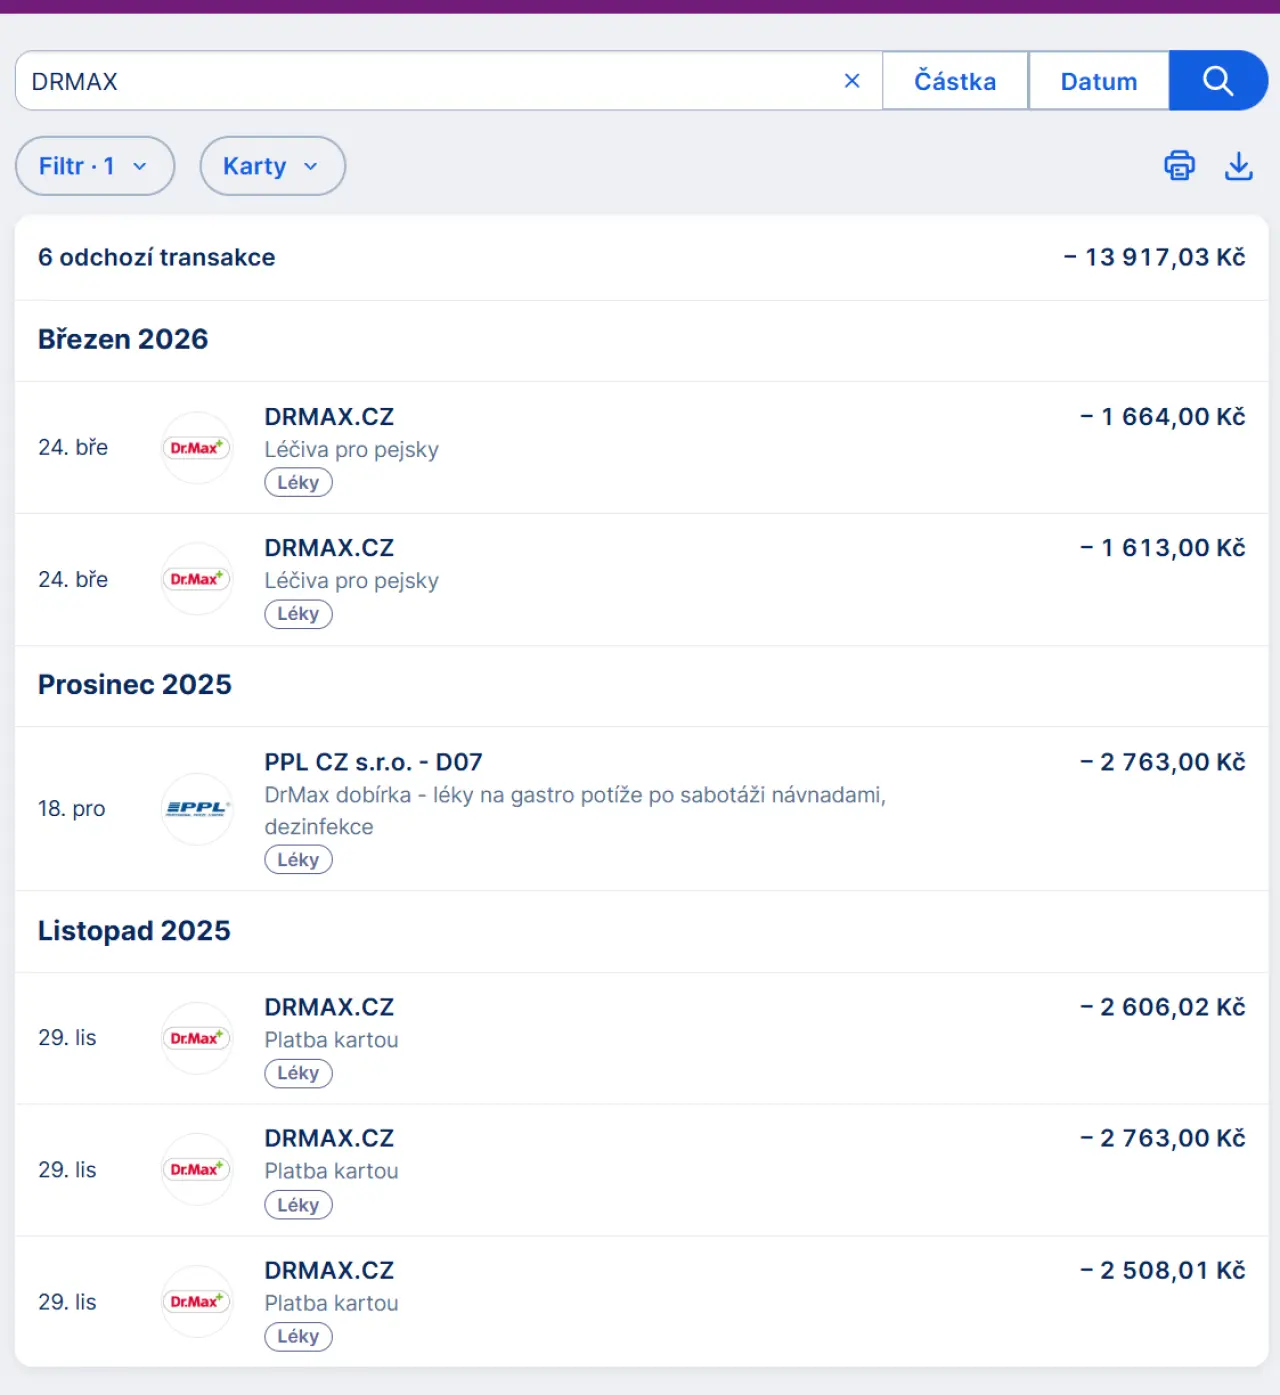Expand the Karty dropdown
The height and width of the screenshot is (1395, 1280).
pos(272,166)
